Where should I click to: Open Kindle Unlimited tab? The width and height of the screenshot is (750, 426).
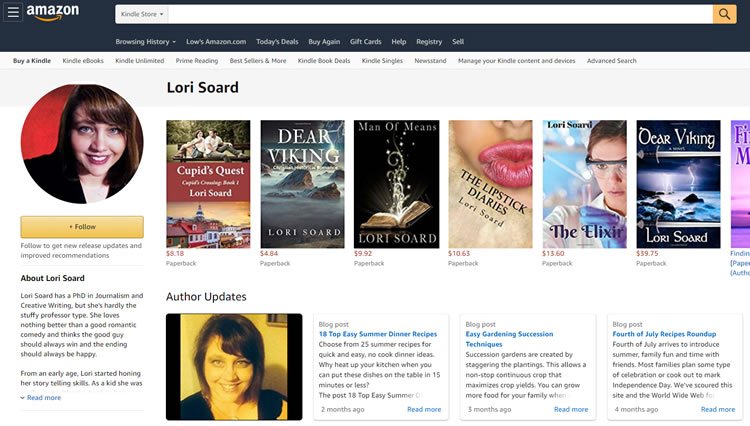pos(140,61)
